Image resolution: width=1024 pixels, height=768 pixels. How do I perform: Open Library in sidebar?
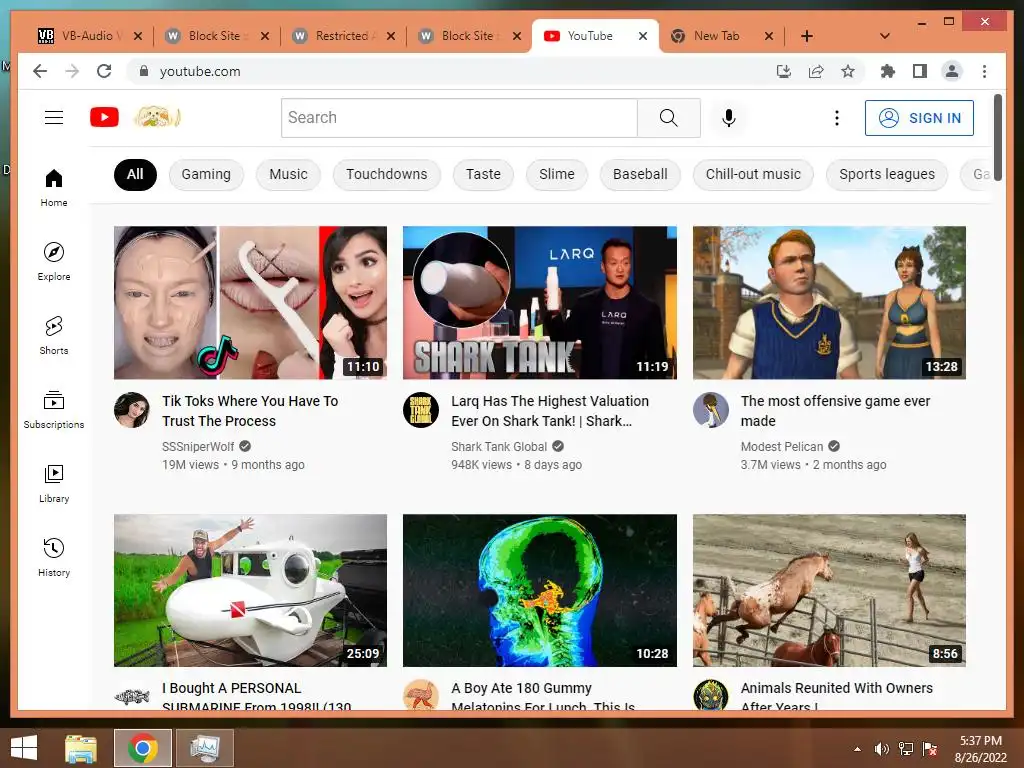(54, 483)
